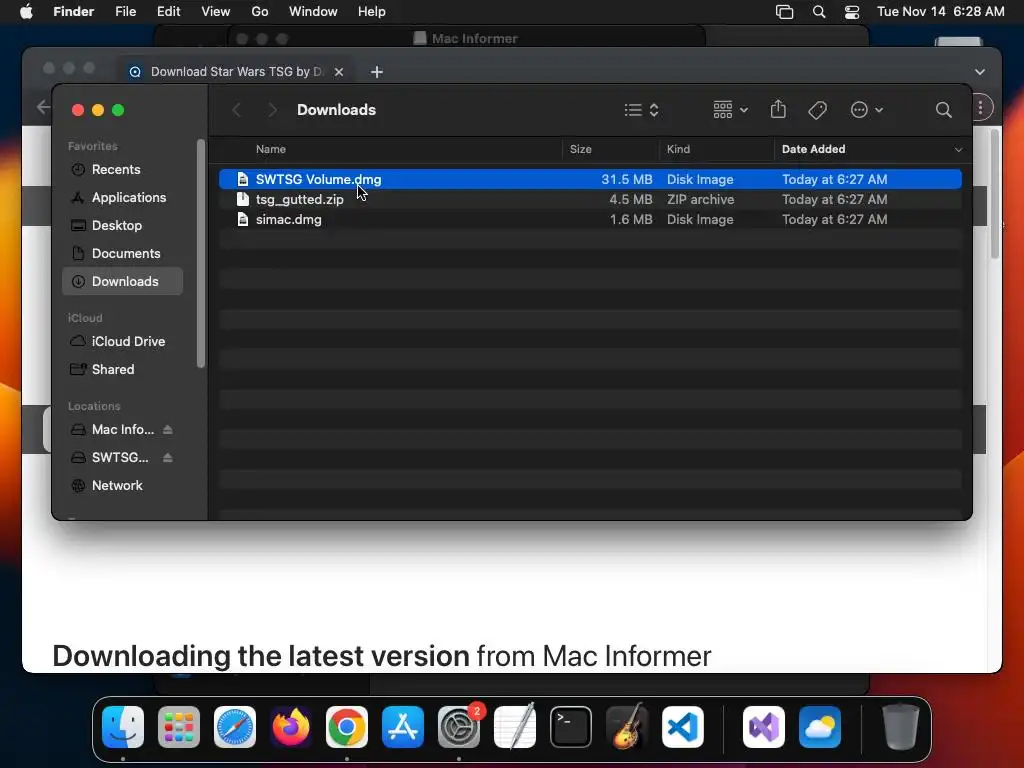The height and width of the screenshot is (768, 1024).
Task: Open the Apple menu
Action: pyautogui.click(x=26, y=12)
